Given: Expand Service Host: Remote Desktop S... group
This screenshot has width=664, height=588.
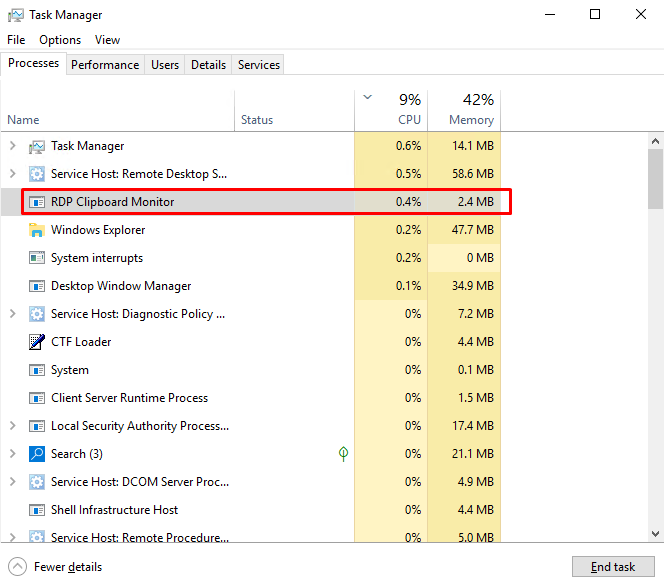Looking at the screenshot, I should (x=13, y=174).
